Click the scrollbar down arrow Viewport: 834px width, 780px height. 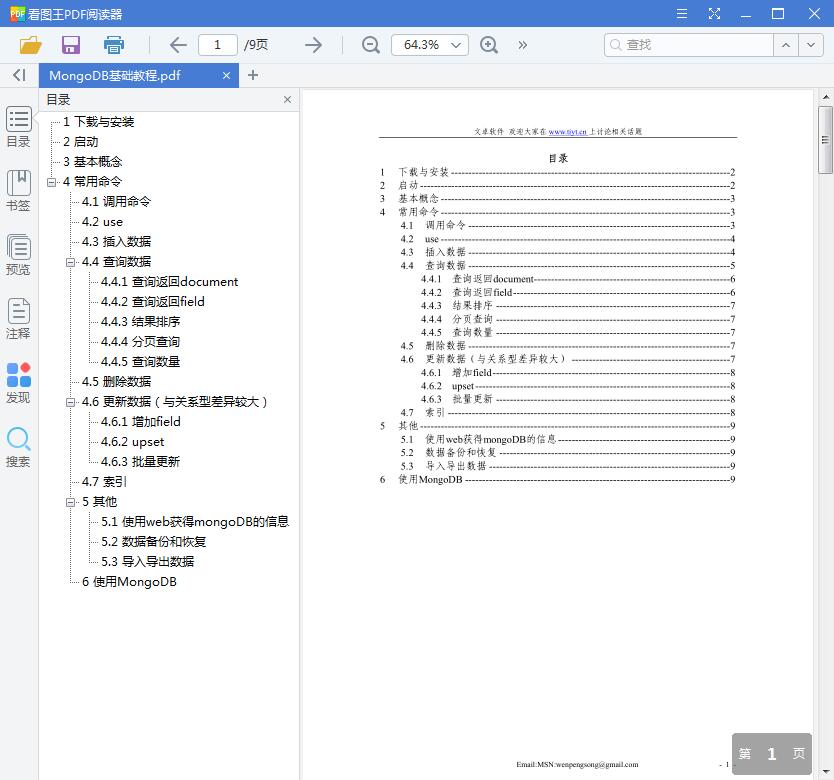point(825,771)
